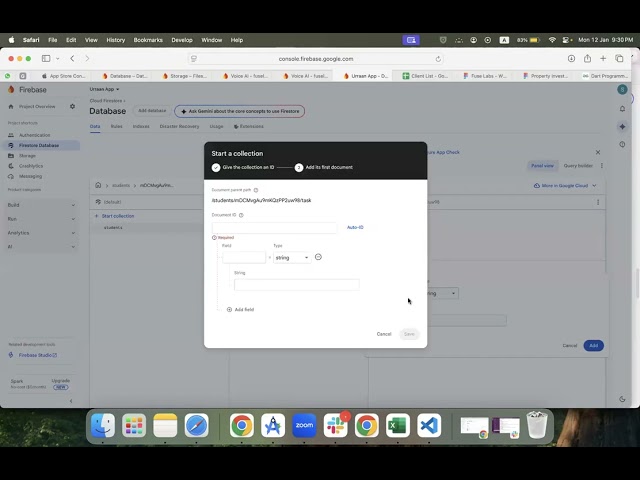
Task: Select Panel view toggle
Action: [542, 166]
